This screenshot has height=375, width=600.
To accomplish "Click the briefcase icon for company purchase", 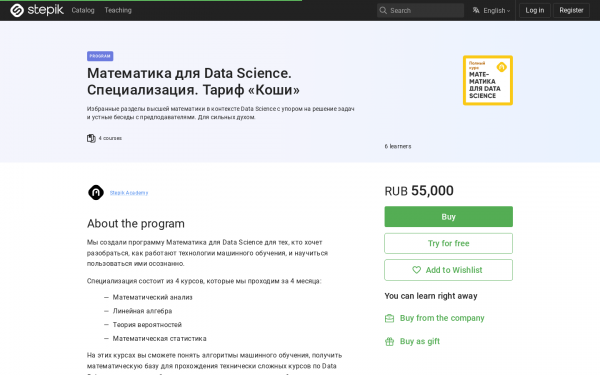I will click(389, 318).
